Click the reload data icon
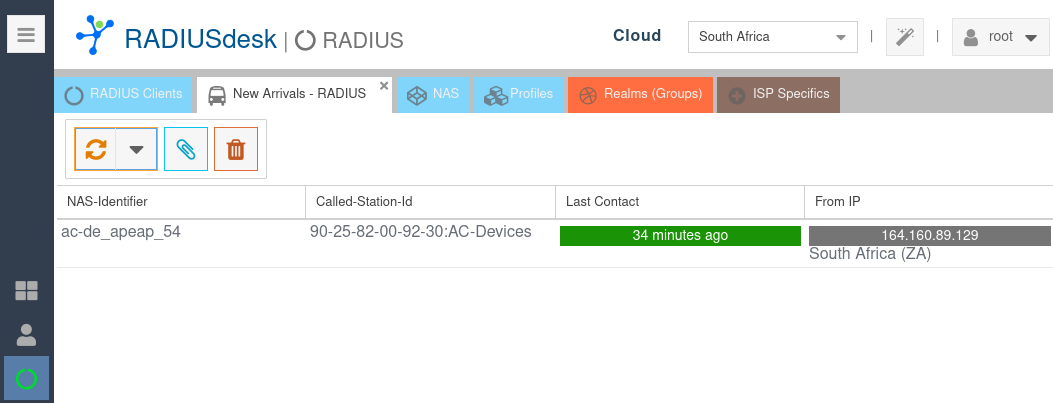The image size is (1053, 403). coord(95,150)
